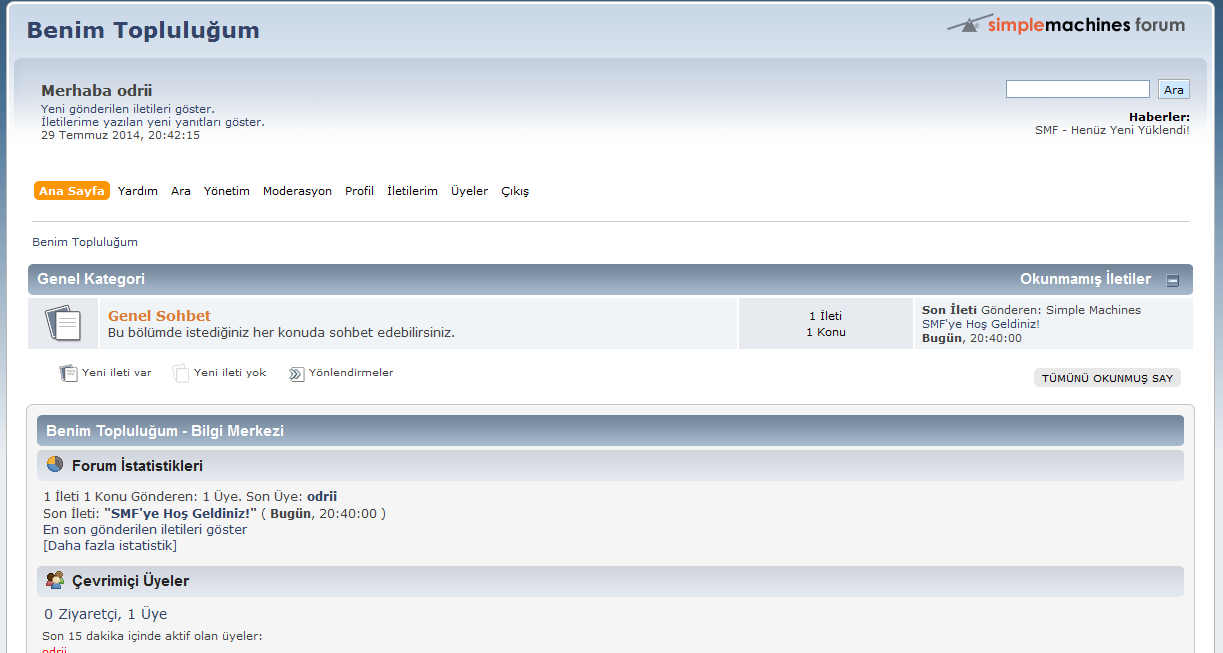The image size is (1223, 653).
Task: Click the '[Daha fazla istatistik]' link
Action: 110,545
